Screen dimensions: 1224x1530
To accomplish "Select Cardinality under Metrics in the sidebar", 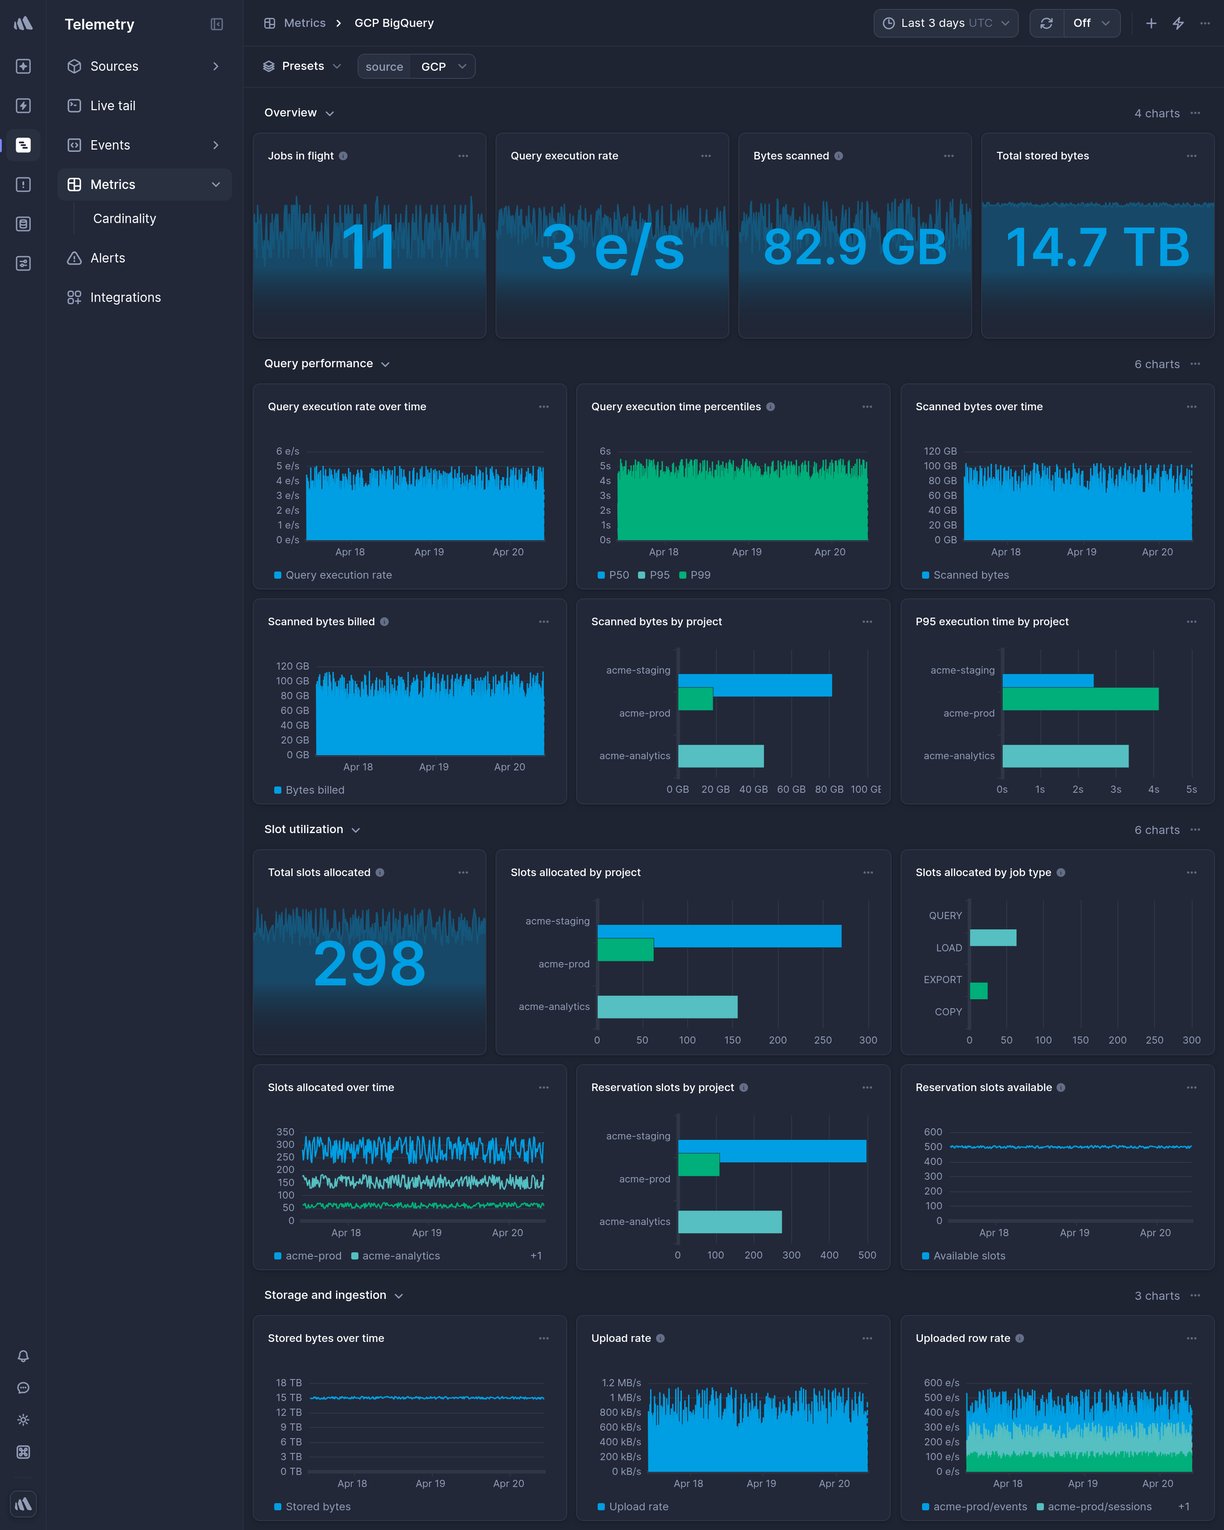I will pyautogui.click(x=124, y=218).
